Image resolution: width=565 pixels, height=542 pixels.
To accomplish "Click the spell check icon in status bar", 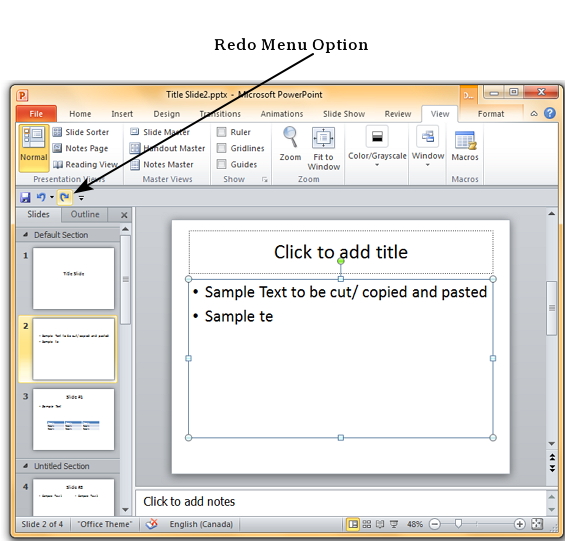I will click(x=152, y=524).
